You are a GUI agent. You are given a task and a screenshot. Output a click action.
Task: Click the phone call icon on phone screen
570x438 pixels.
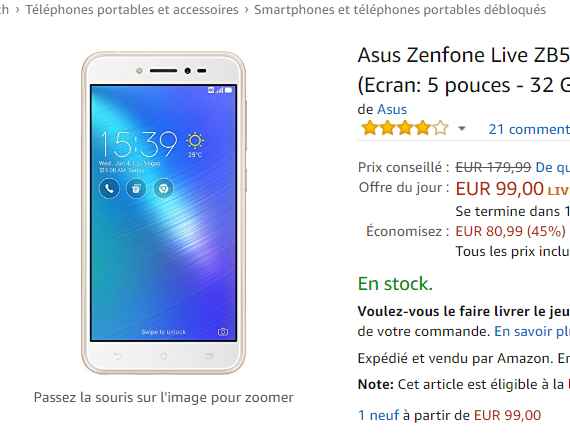[109, 188]
